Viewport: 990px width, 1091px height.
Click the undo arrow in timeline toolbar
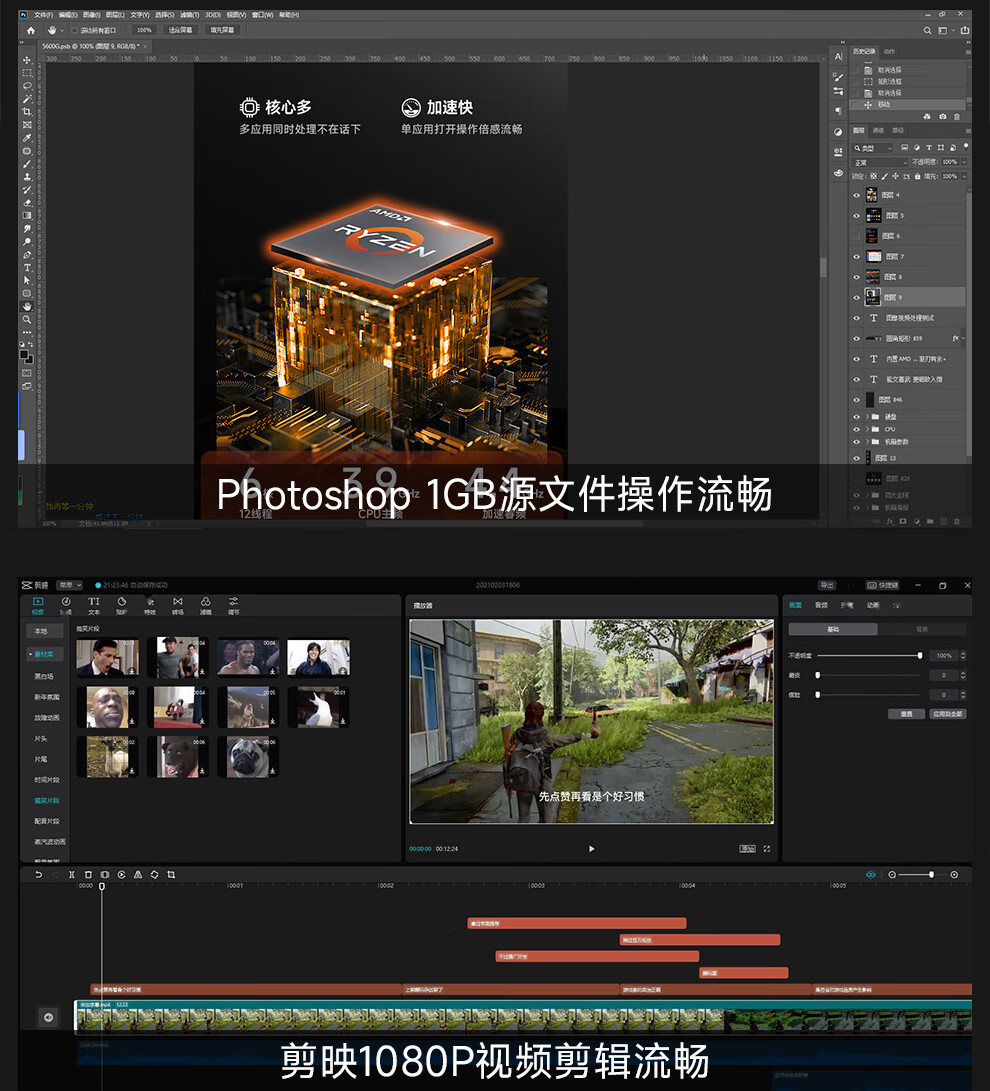coord(39,874)
